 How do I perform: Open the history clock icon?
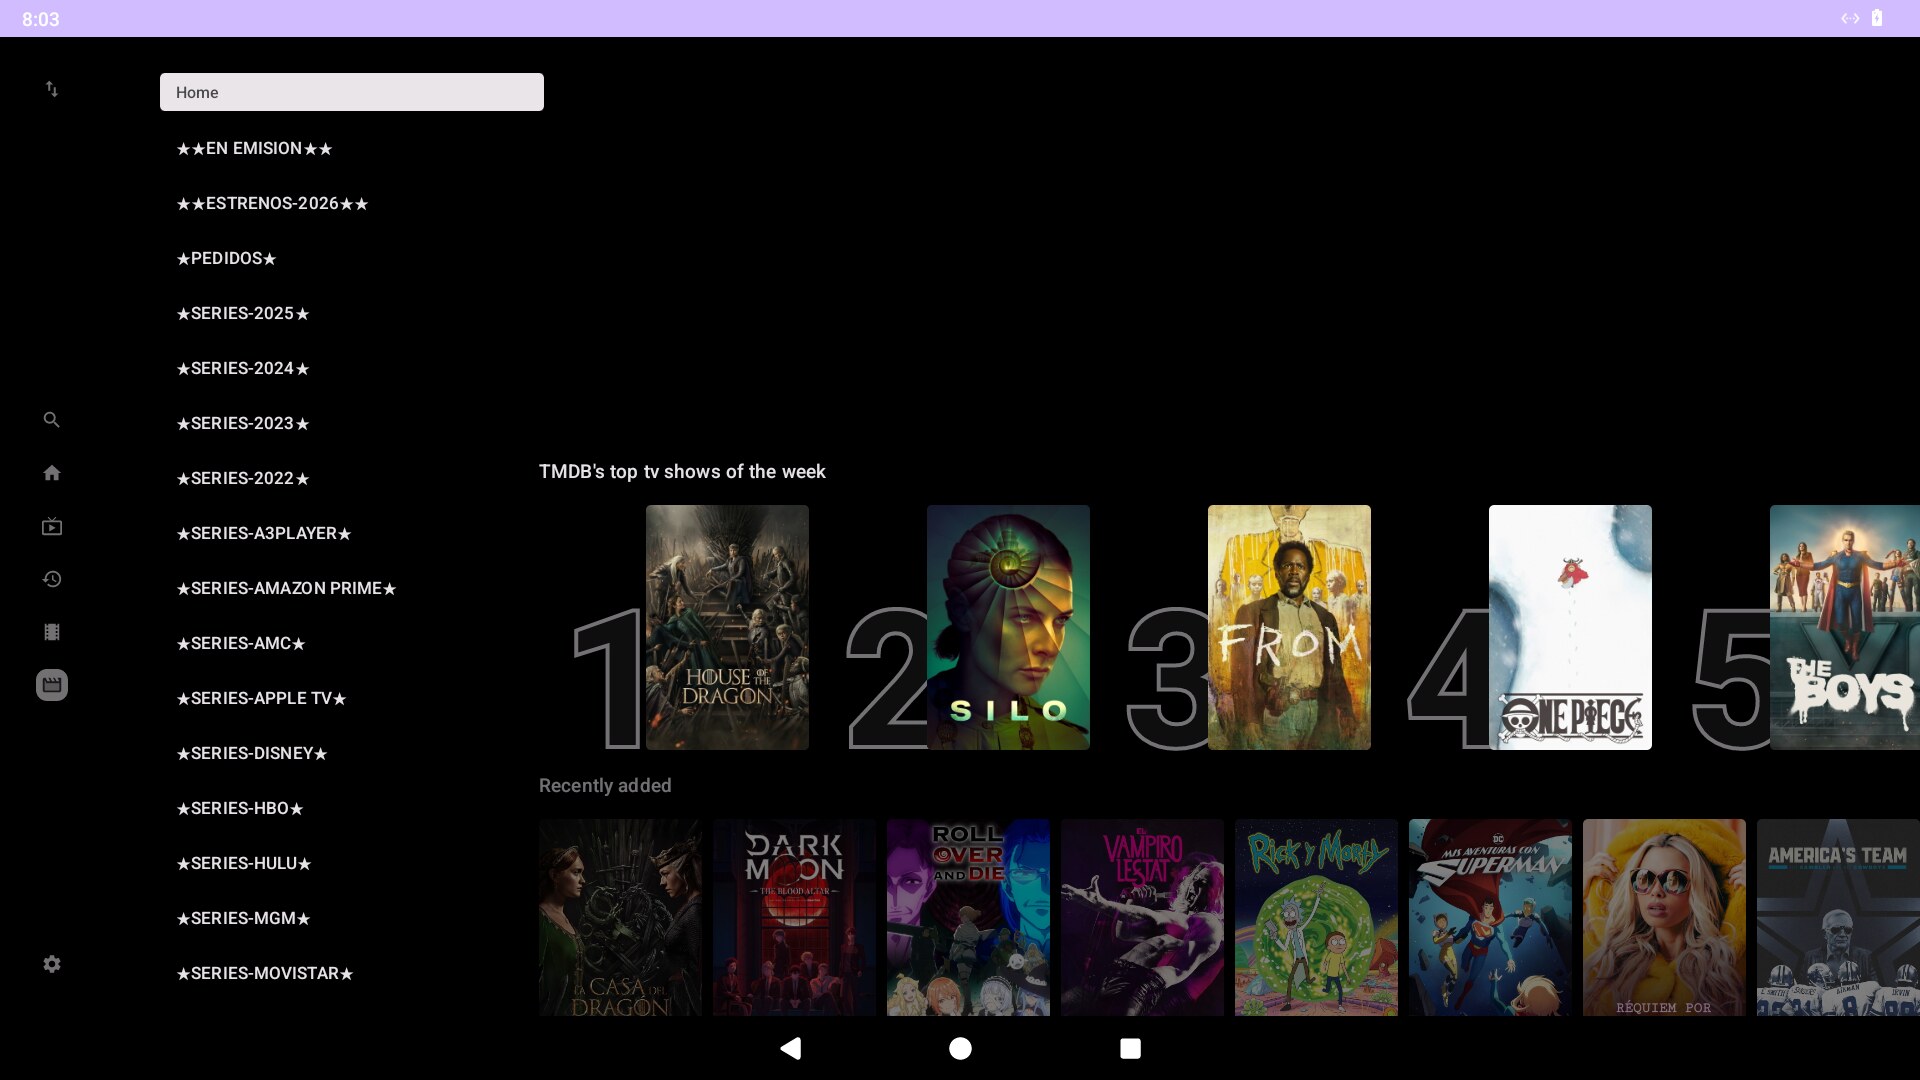pos(52,579)
